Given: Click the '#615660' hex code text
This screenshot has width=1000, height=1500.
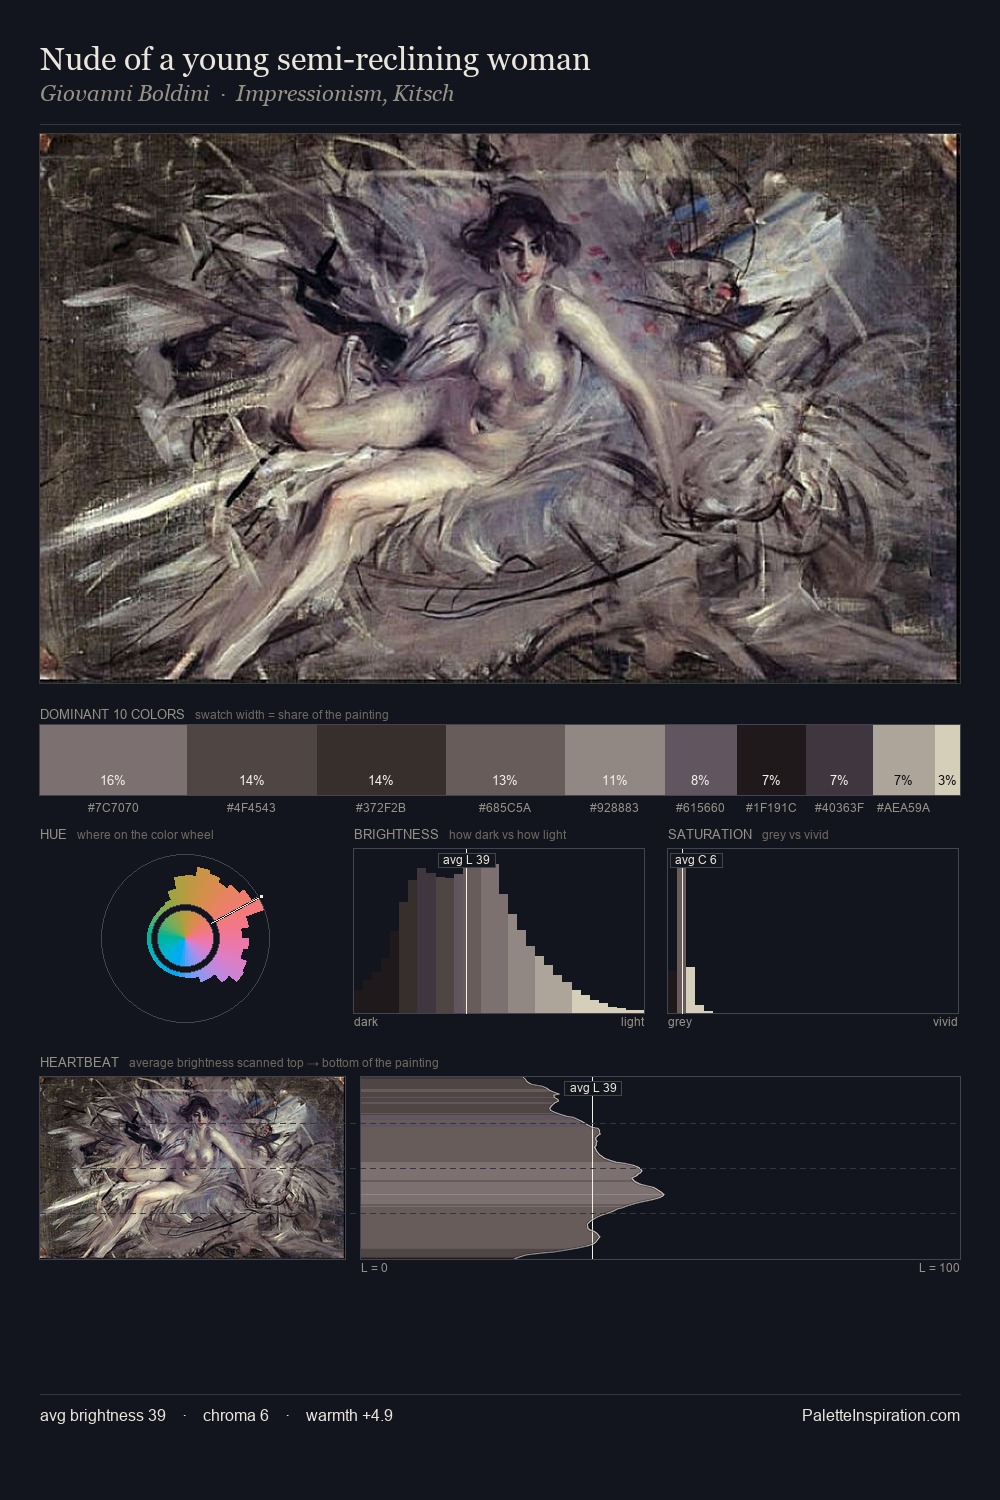Looking at the screenshot, I should click(700, 808).
